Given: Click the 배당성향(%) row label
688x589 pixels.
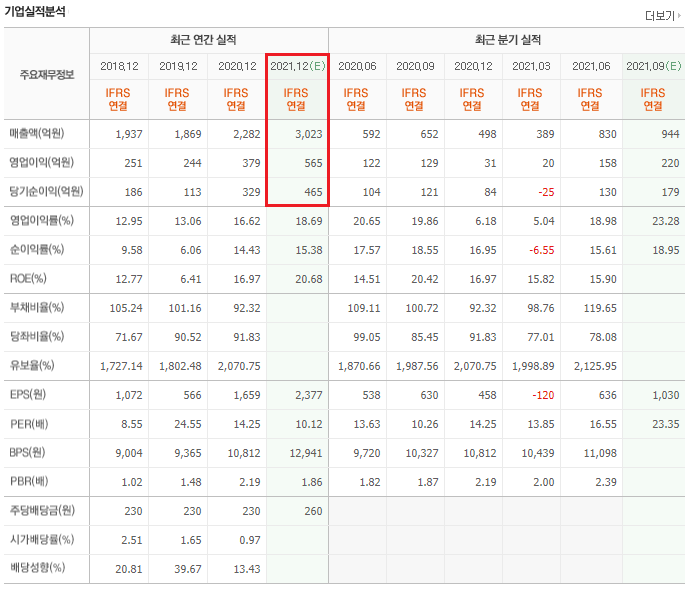Looking at the screenshot, I should click(x=37, y=568).
